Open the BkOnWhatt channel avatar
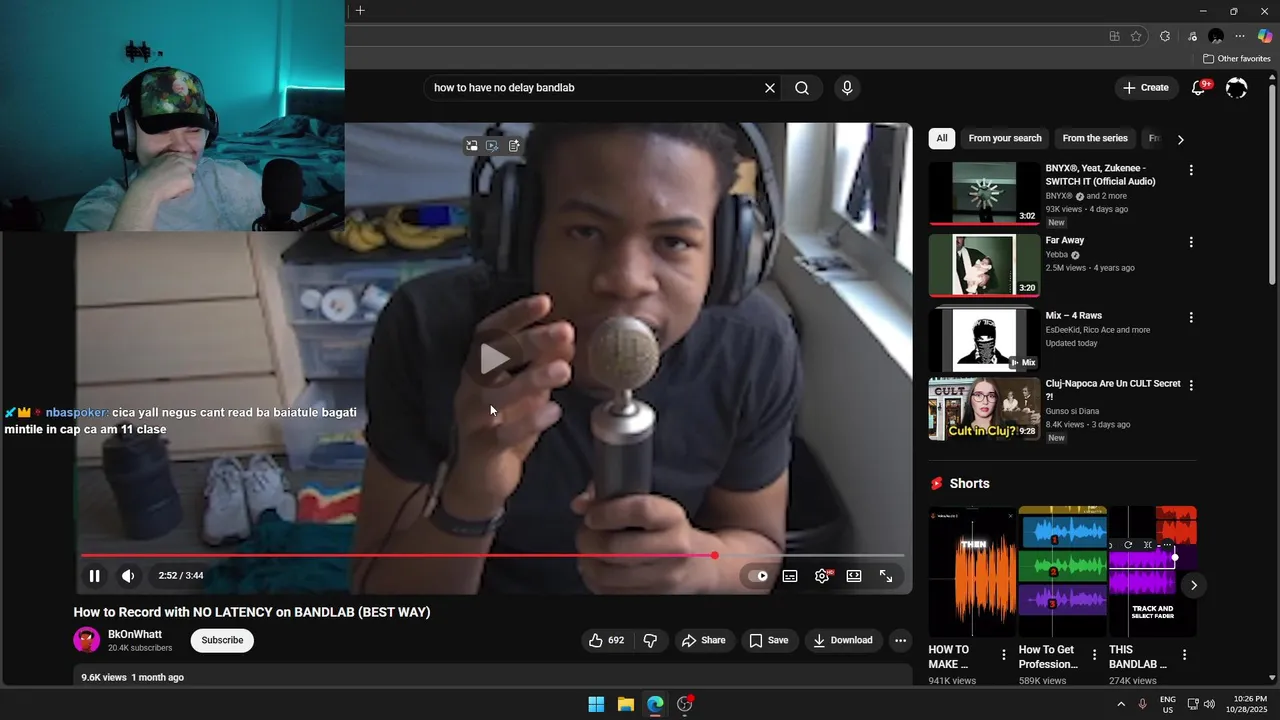Screen dimensions: 1280x720 (x=87, y=640)
